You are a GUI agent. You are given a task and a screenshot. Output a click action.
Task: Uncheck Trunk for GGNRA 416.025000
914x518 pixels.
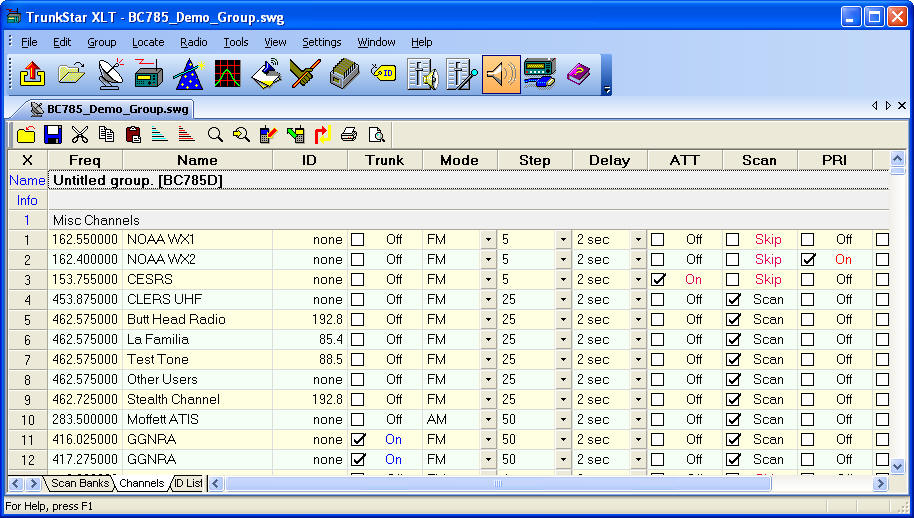pyautogui.click(x=357, y=439)
